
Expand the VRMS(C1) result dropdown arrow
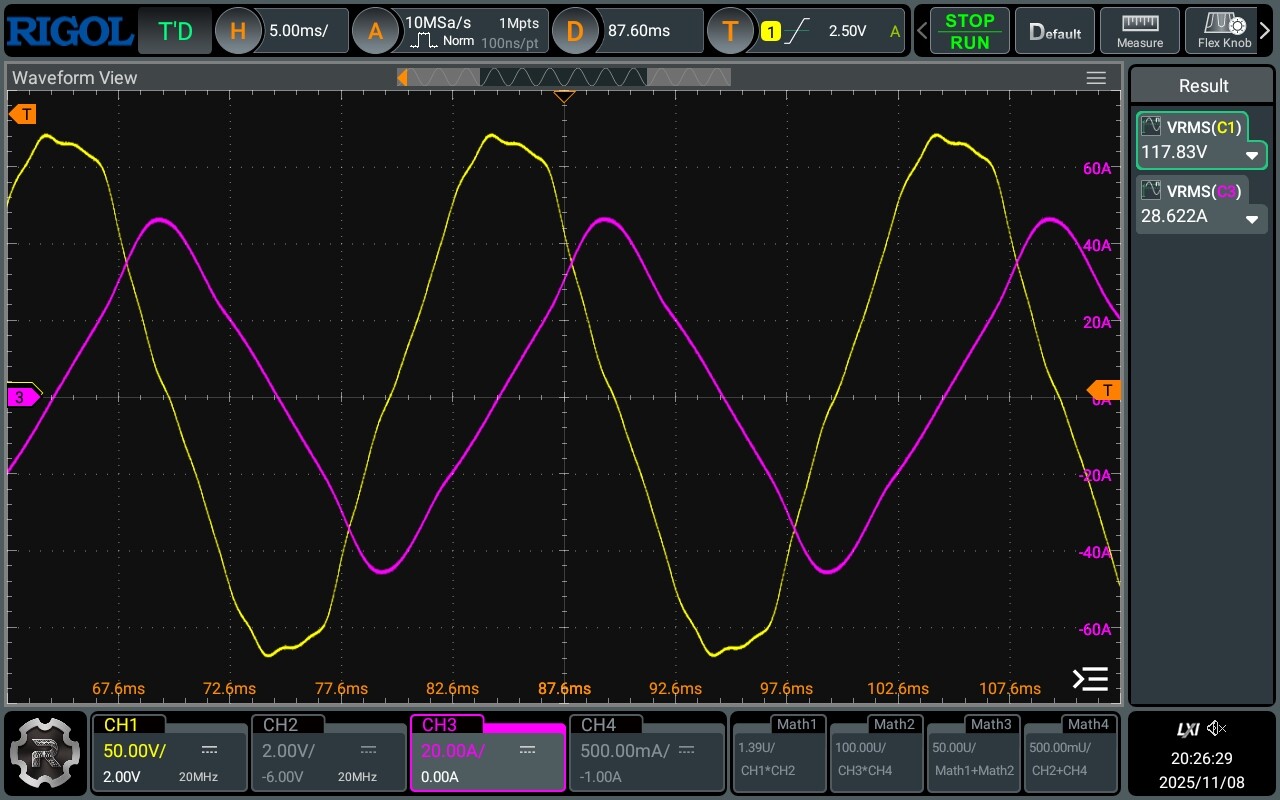[1251, 155]
